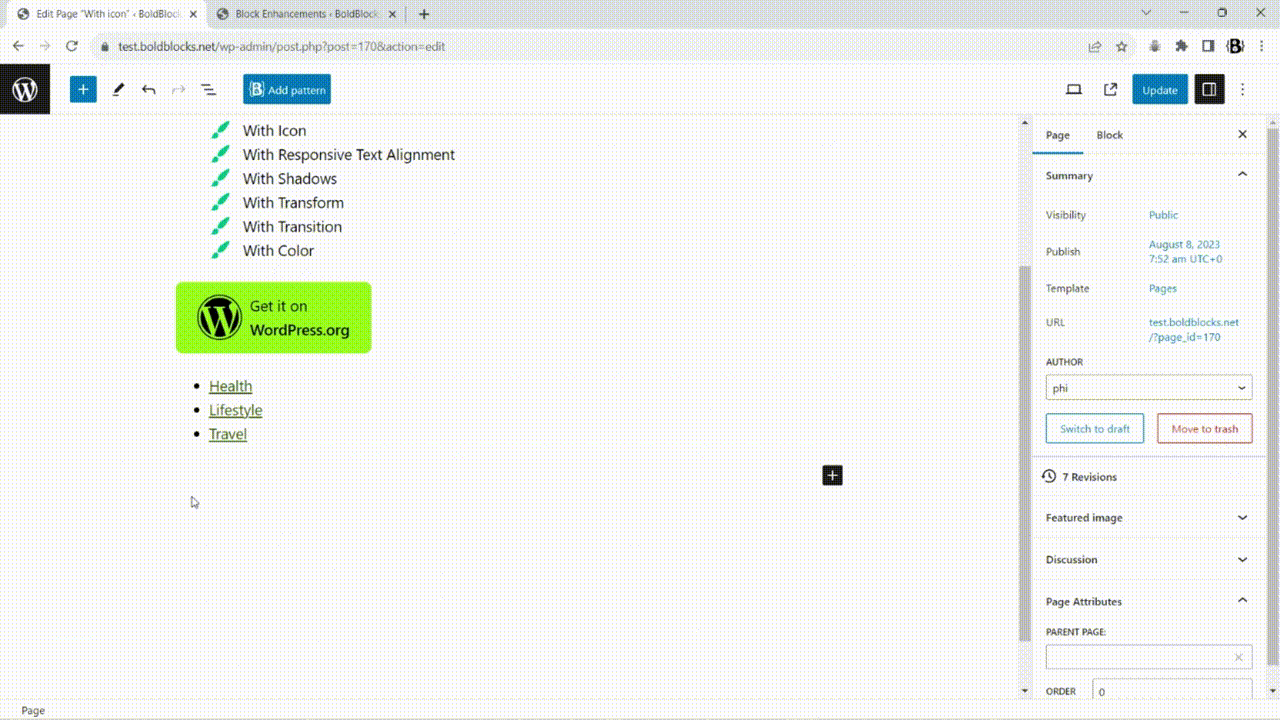Open a new browser tab
This screenshot has height=720, width=1280.
424,14
